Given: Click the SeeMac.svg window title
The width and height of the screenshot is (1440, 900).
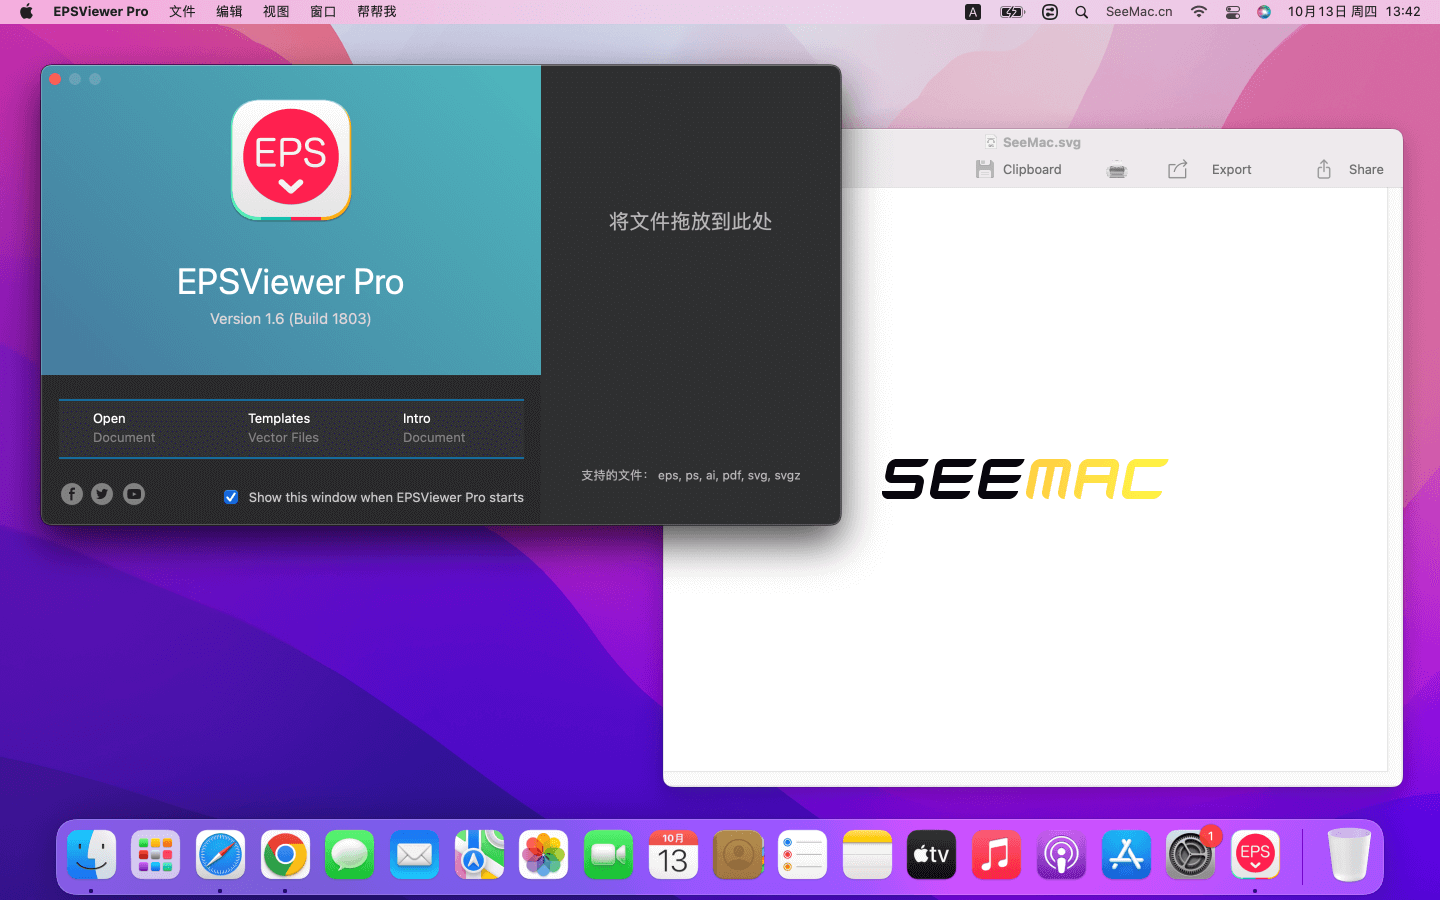Looking at the screenshot, I should [x=1042, y=143].
